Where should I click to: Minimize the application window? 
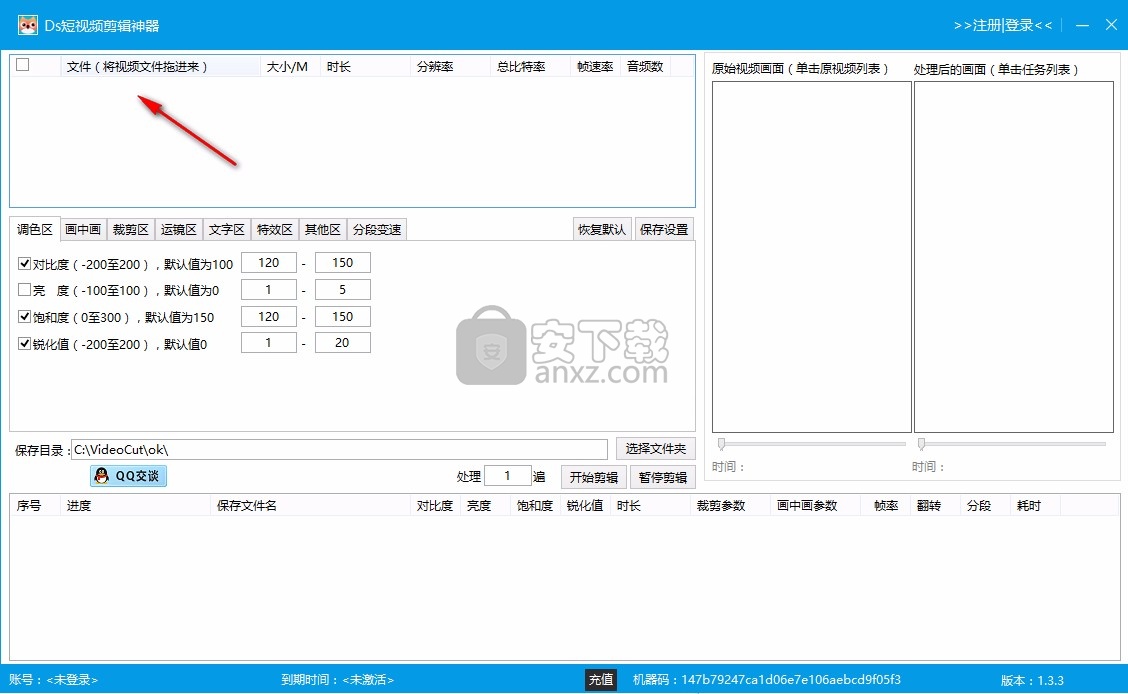(x=1082, y=25)
